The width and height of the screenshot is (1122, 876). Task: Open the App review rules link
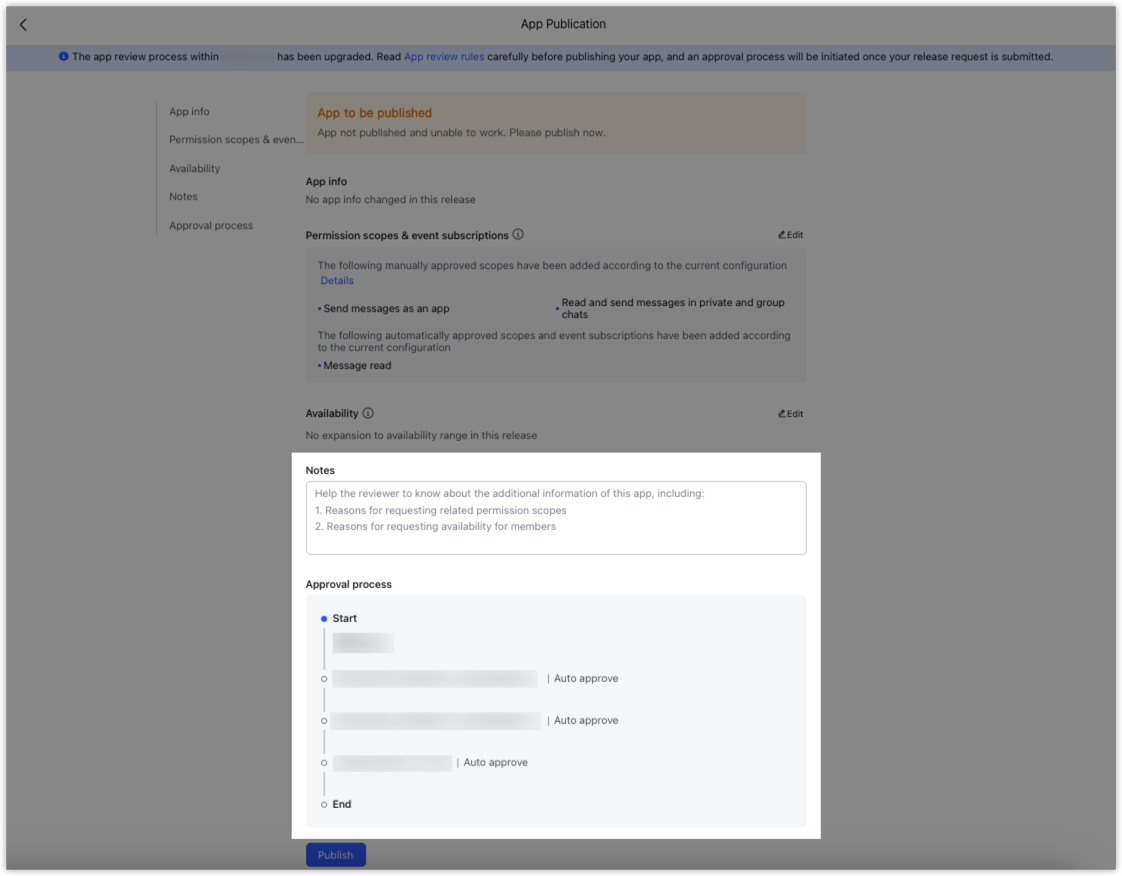point(443,57)
